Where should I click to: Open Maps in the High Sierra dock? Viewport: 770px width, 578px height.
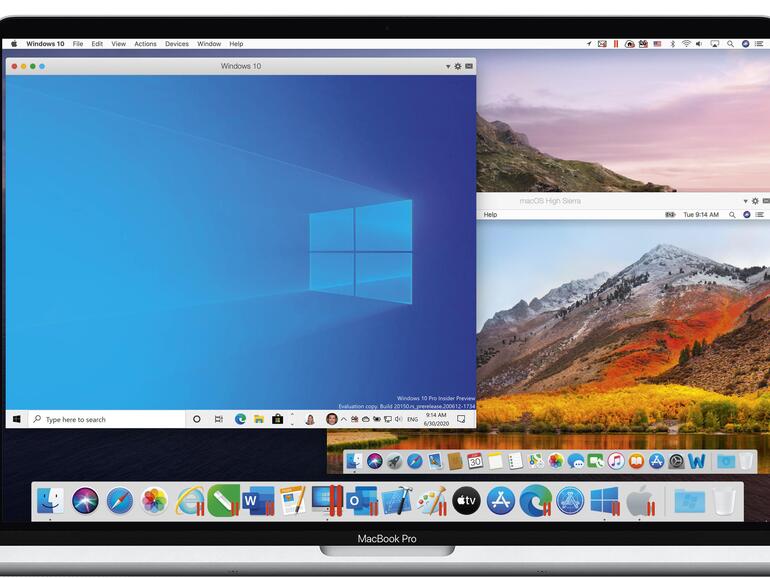tap(535, 461)
